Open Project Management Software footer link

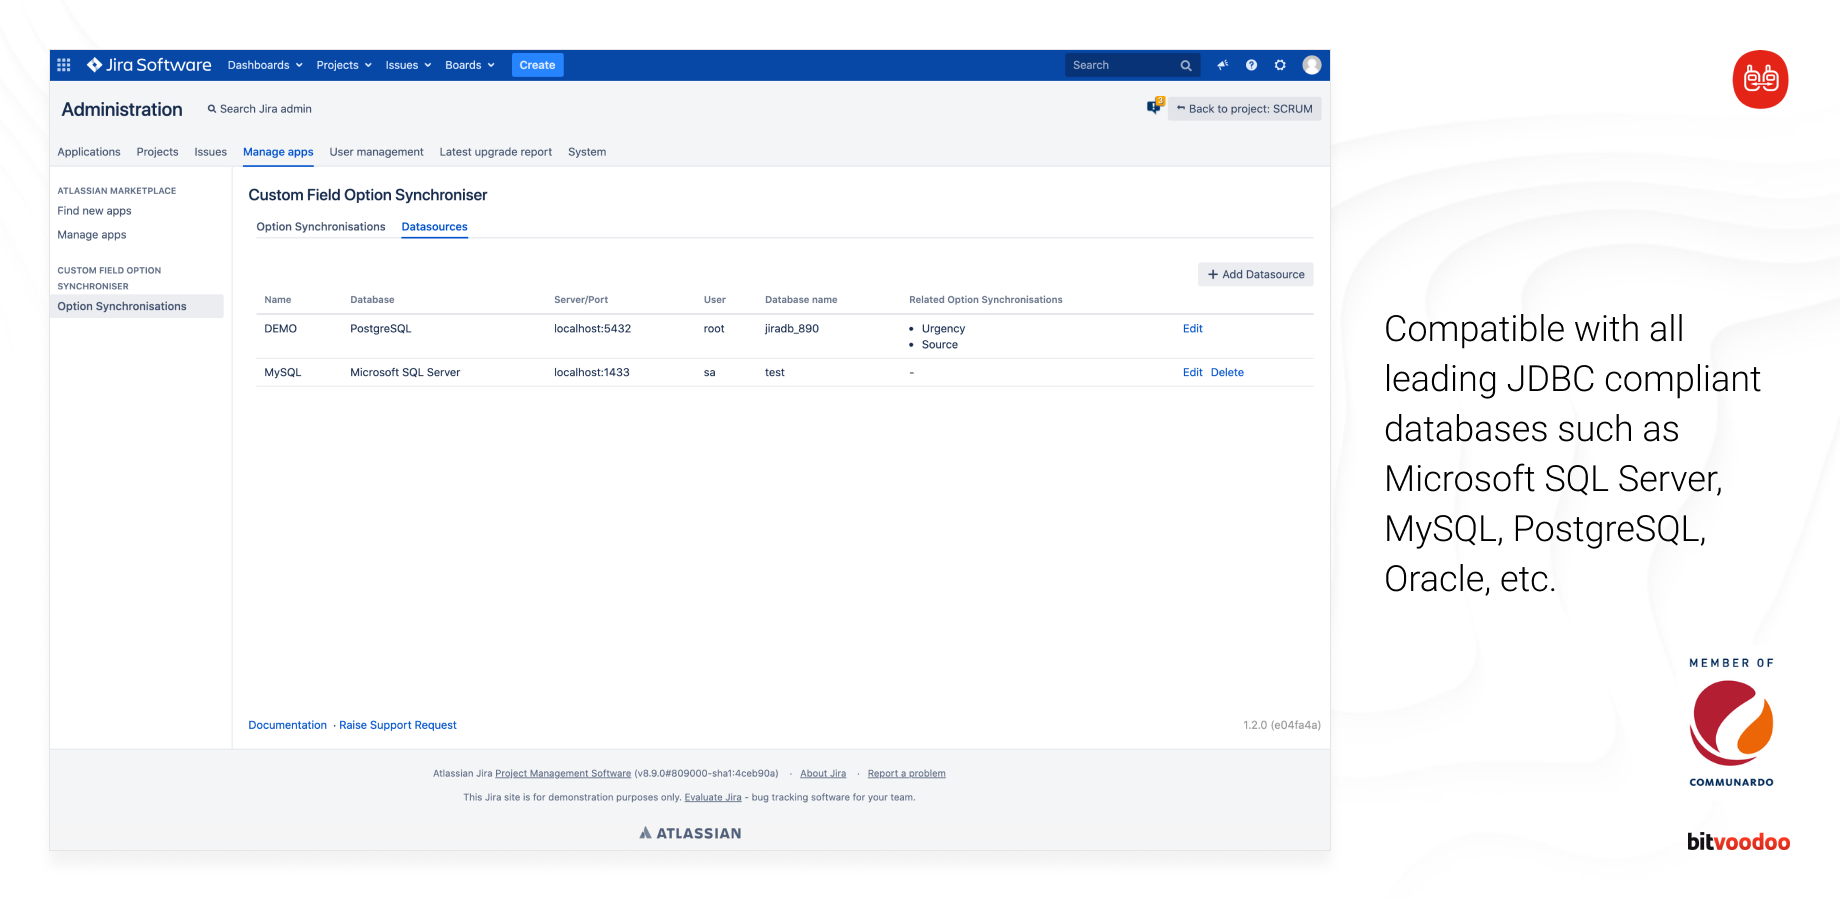pos(563,774)
